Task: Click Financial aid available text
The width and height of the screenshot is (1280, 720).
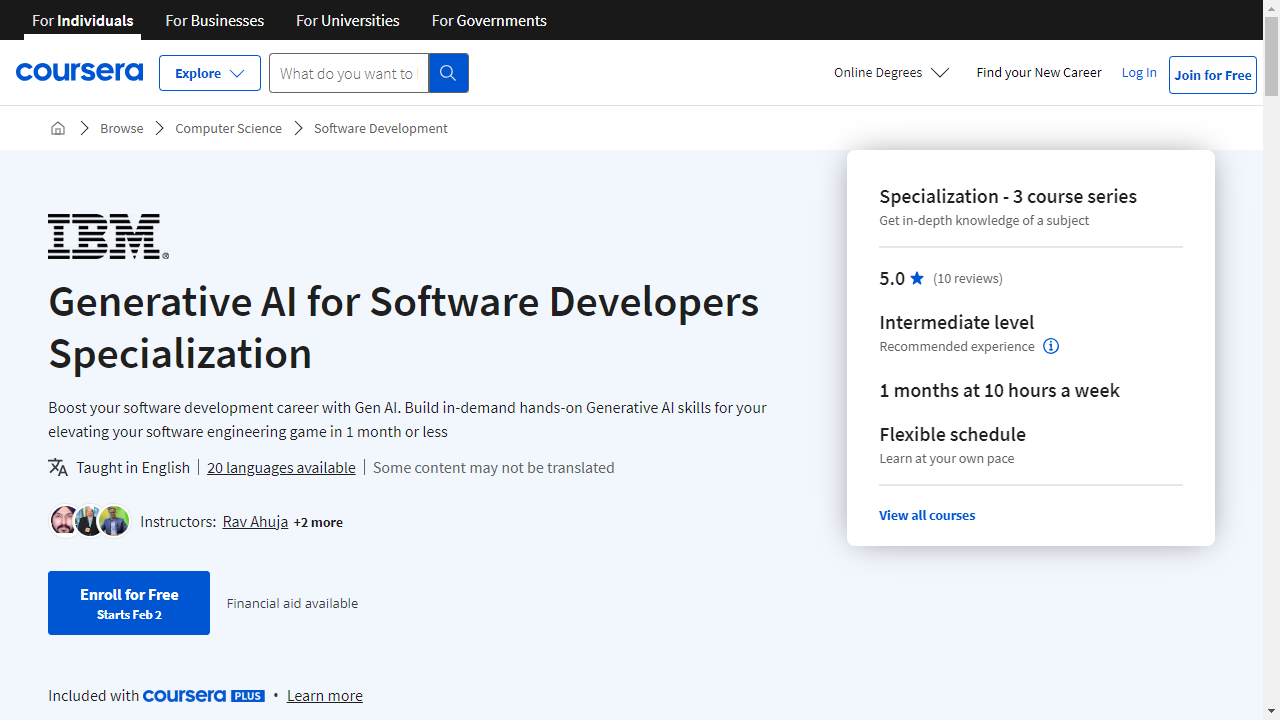Action: pyautogui.click(x=292, y=603)
